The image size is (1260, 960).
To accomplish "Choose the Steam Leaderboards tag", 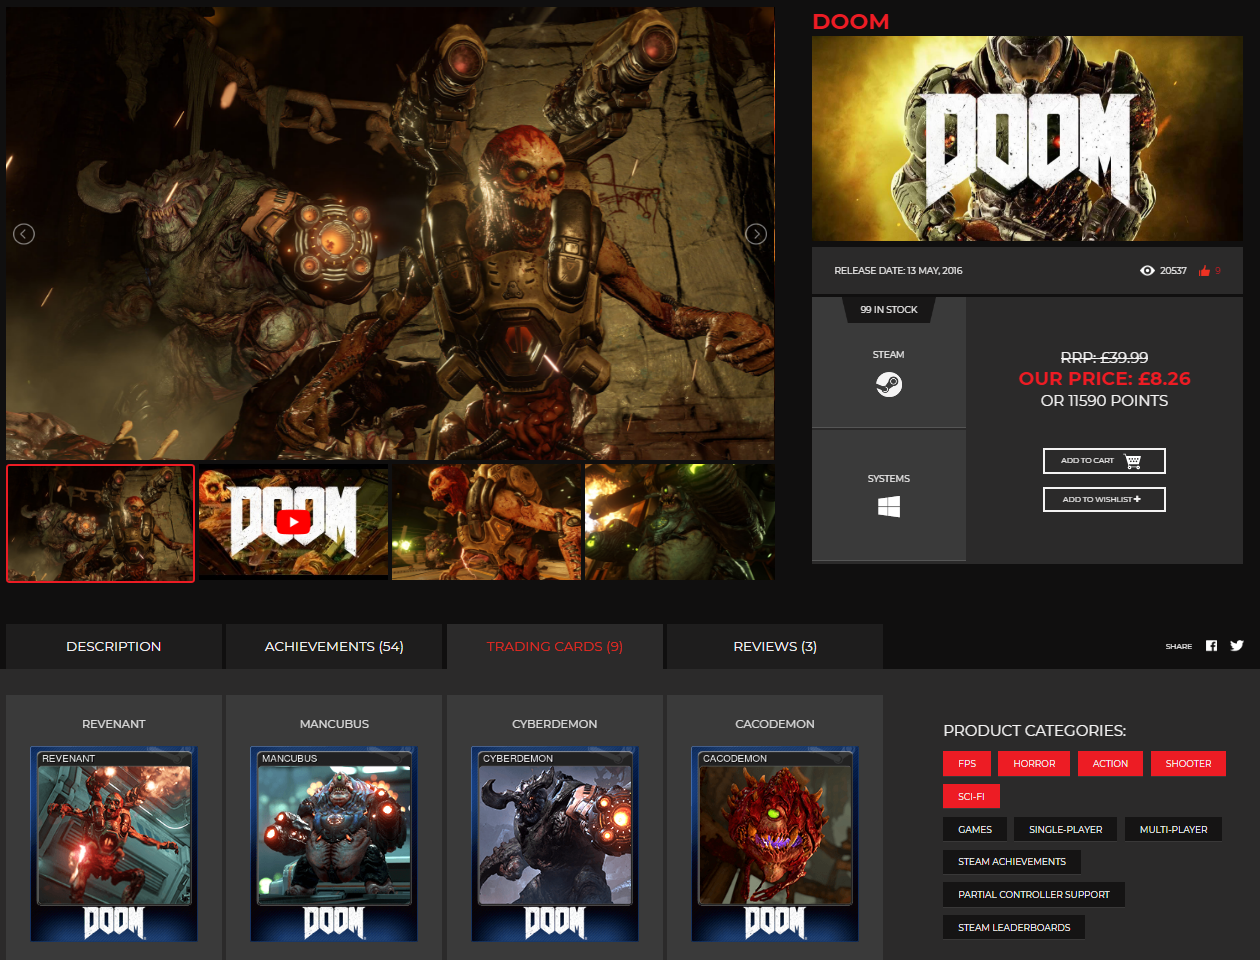I will 1014,927.
